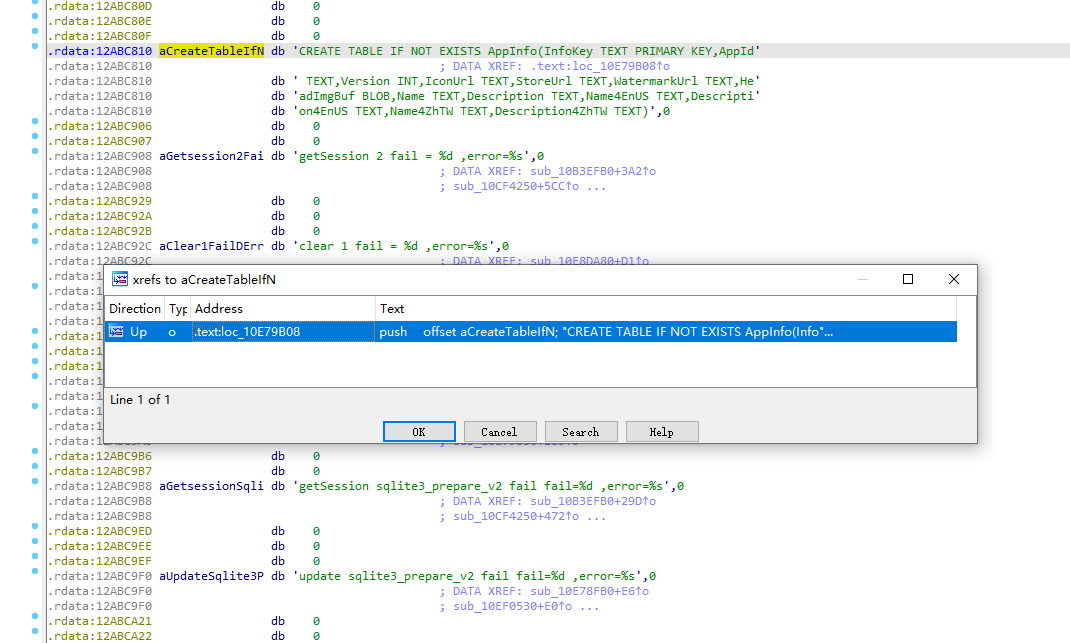Click the Up direction icon in the xref row
The image size is (1070, 643).
(x=120, y=331)
